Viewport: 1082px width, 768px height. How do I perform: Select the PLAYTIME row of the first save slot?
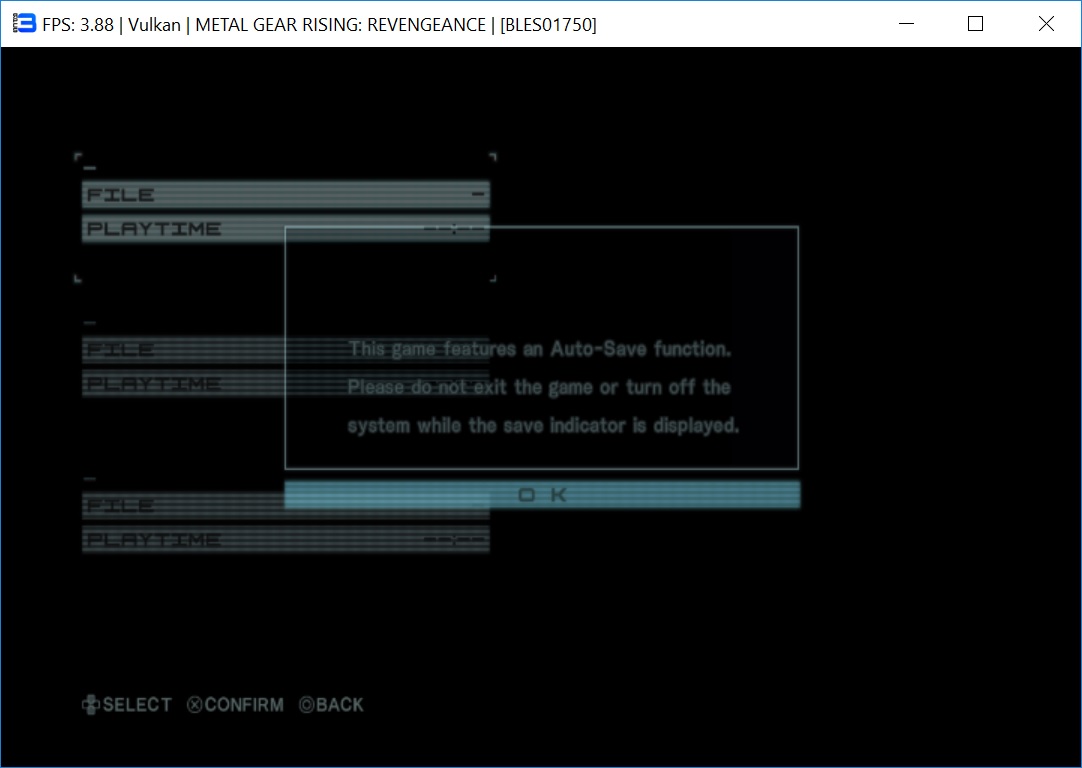(x=180, y=229)
